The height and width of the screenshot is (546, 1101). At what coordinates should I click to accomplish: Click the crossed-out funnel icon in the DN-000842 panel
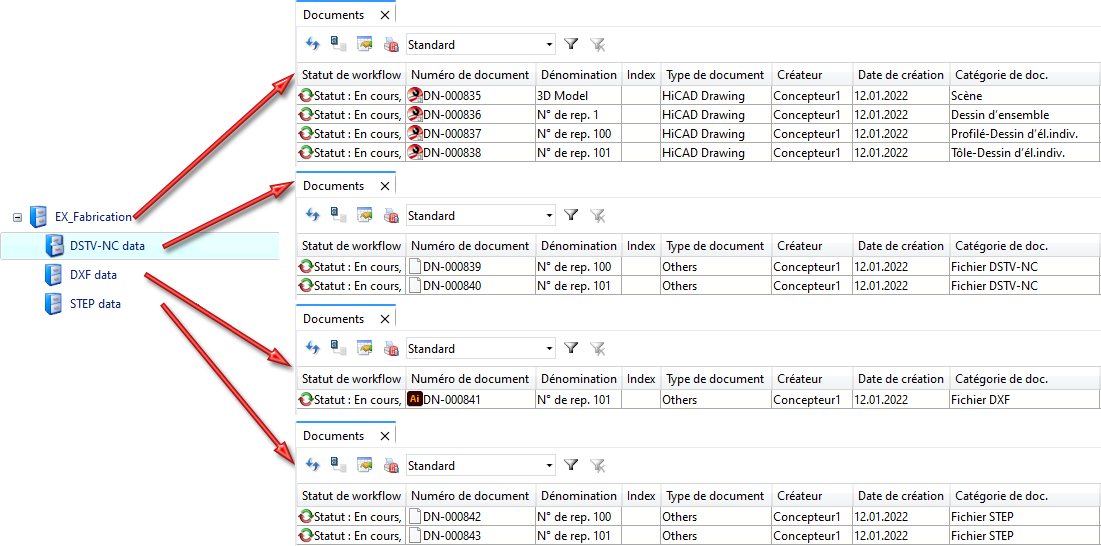(x=597, y=466)
